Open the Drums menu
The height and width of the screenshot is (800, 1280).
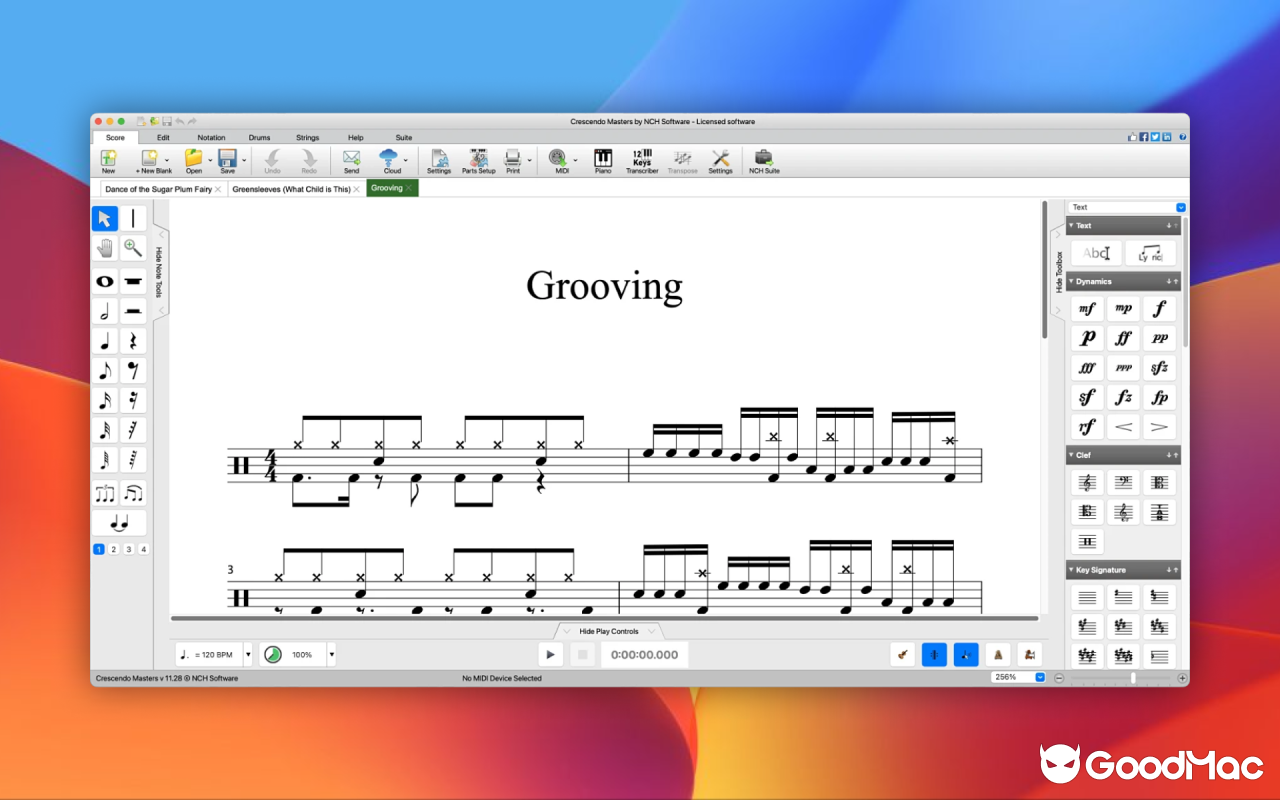pyautogui.click(x=259, y=137)
